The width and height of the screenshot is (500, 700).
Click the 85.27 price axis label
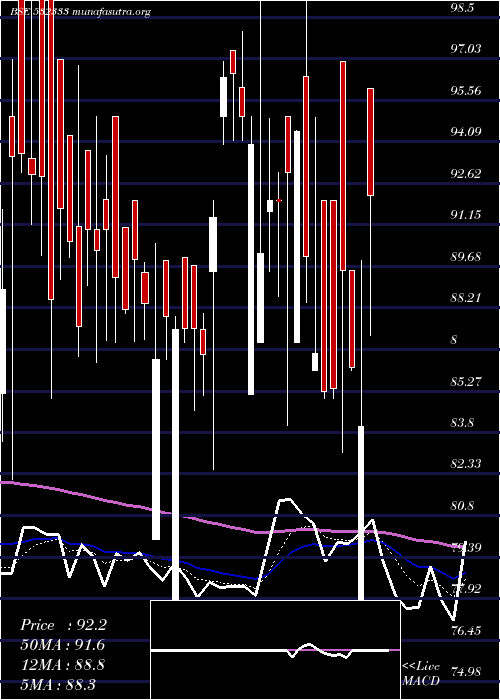pos(466,382)
